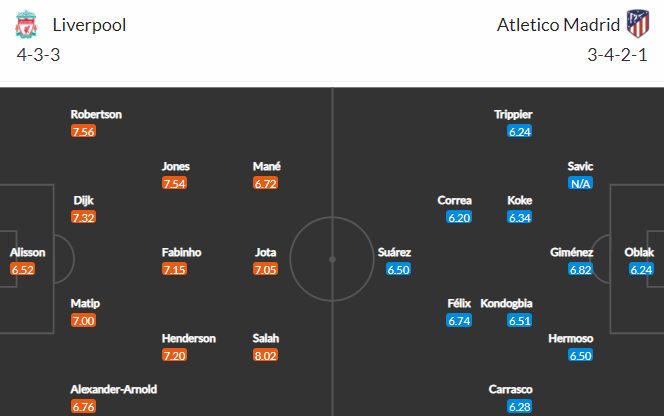Open player Carrasco's name
This screenshot has width=664, height=416.
pos(510,389)
